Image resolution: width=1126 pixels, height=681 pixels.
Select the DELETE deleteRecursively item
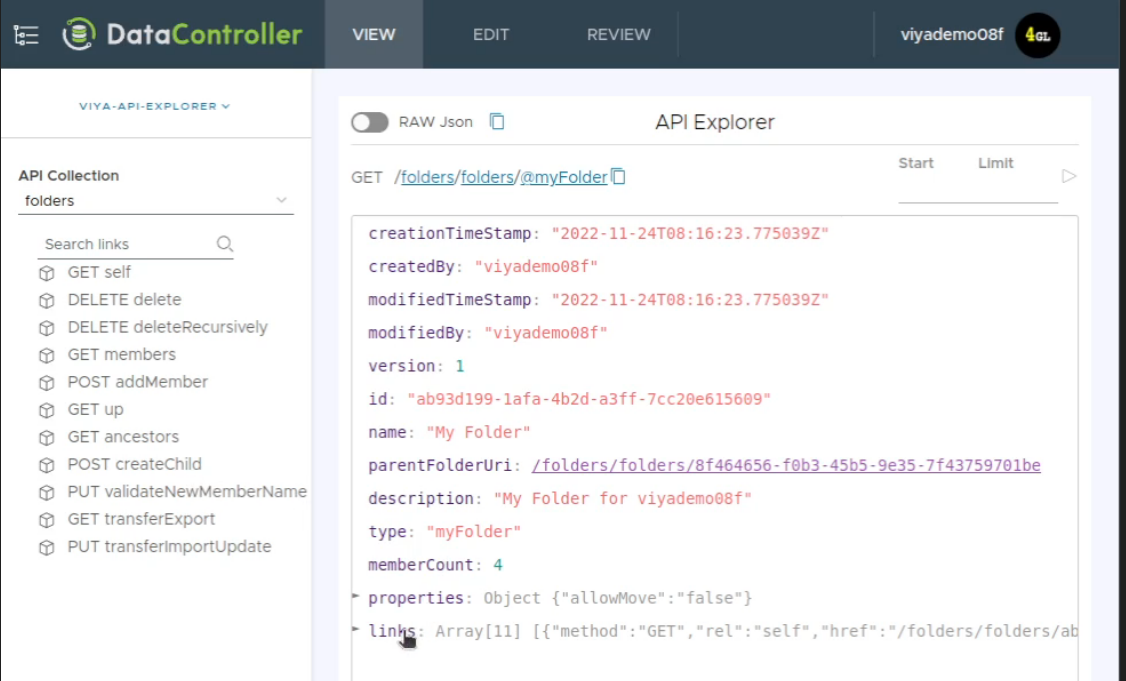click(x=167, y=327)
